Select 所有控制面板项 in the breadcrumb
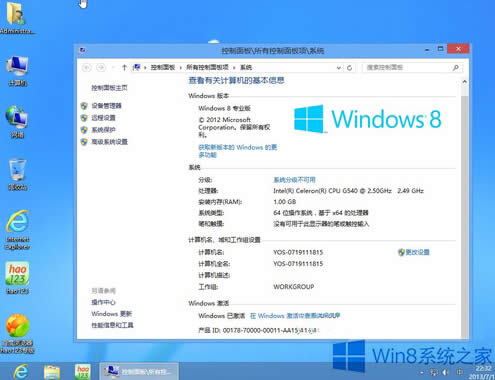The height and width of the screenshot is (380, 495). pyautogui.click(x=207, y=67)
